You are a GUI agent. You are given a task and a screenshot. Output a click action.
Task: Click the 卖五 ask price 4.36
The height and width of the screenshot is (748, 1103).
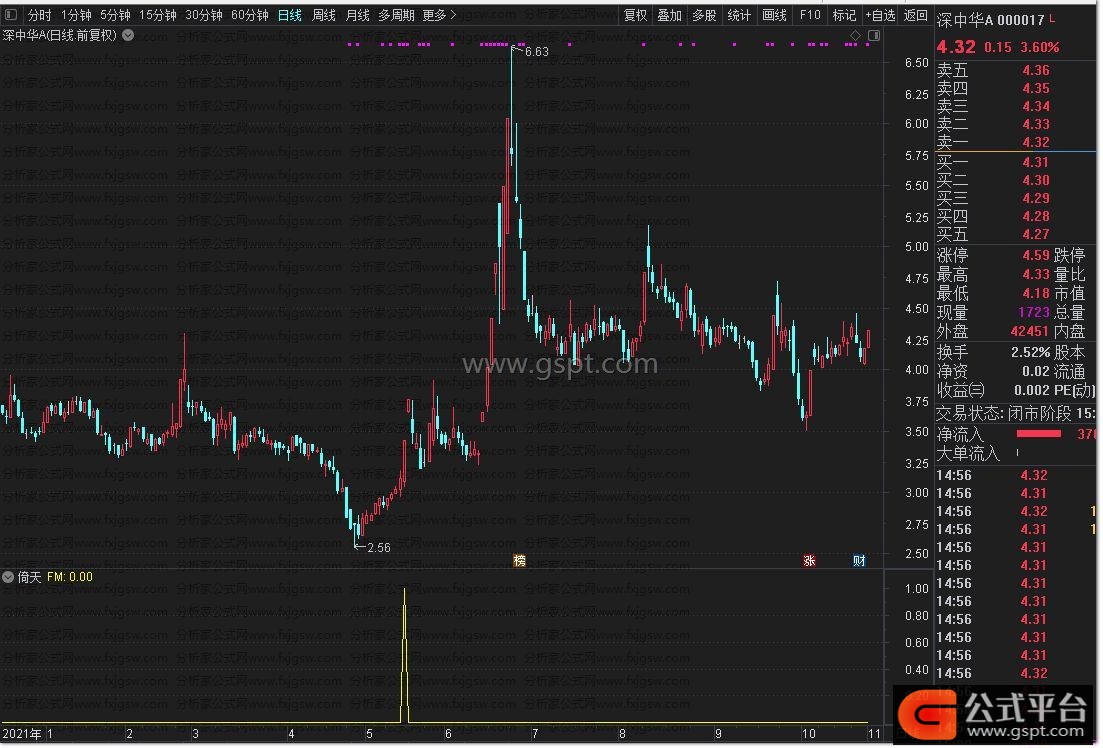coord(1035,70)
